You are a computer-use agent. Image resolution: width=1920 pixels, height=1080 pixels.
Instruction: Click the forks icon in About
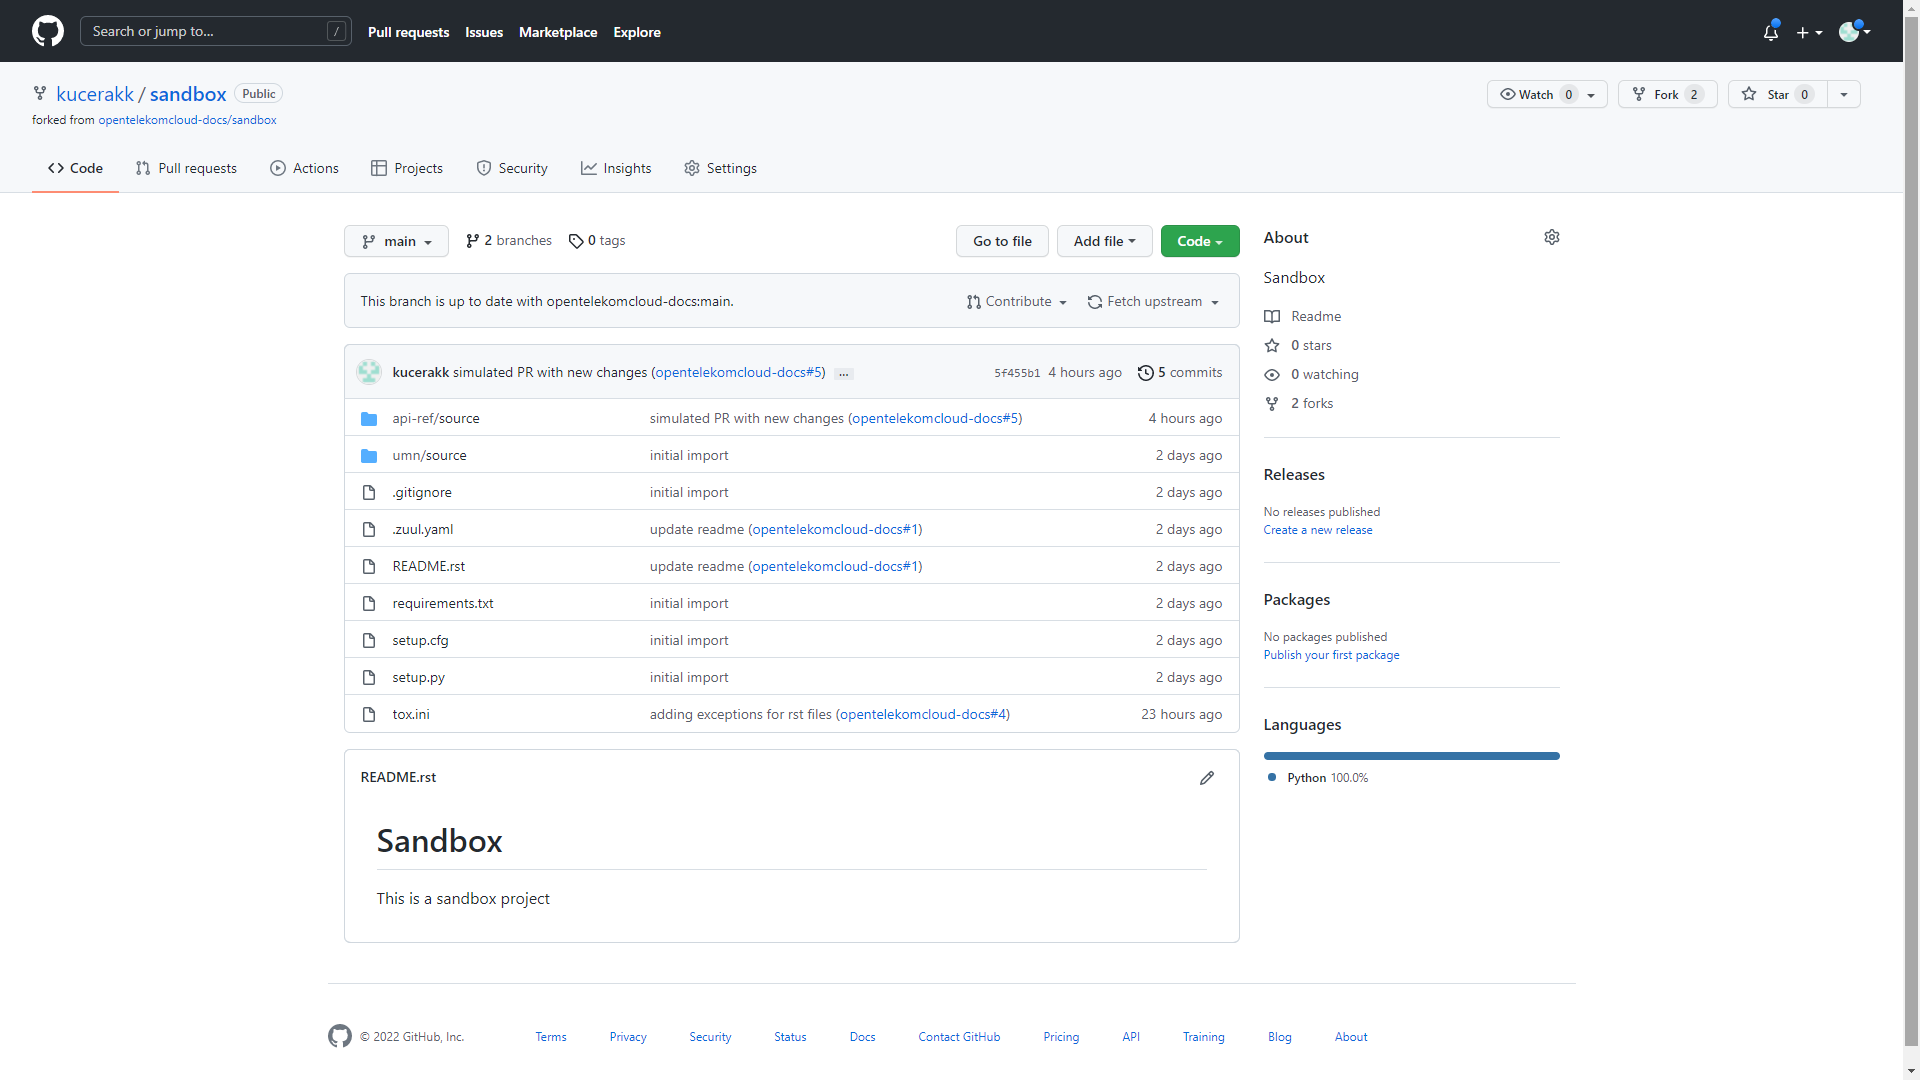point(1272,404)
